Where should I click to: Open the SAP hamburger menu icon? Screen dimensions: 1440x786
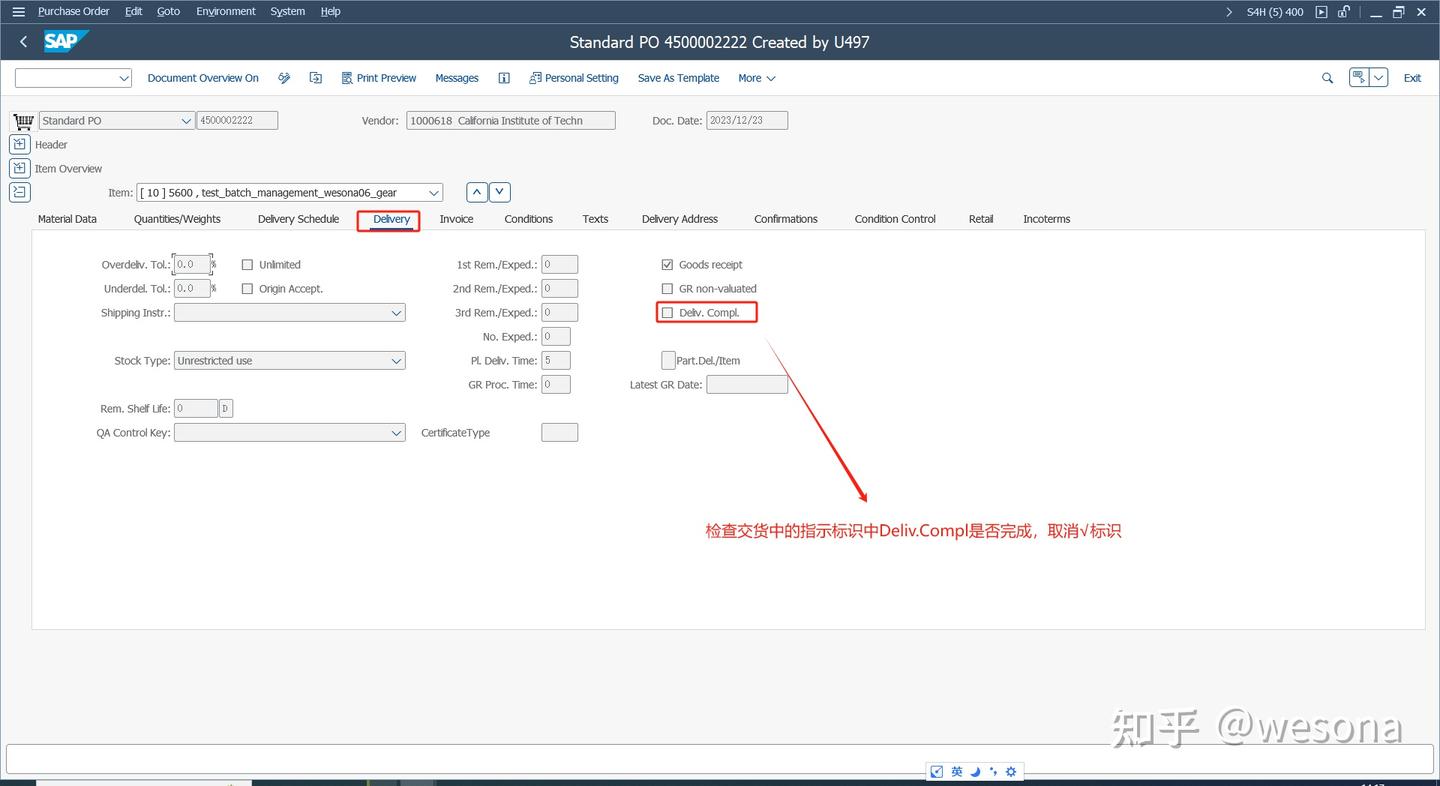pos(18,12)
